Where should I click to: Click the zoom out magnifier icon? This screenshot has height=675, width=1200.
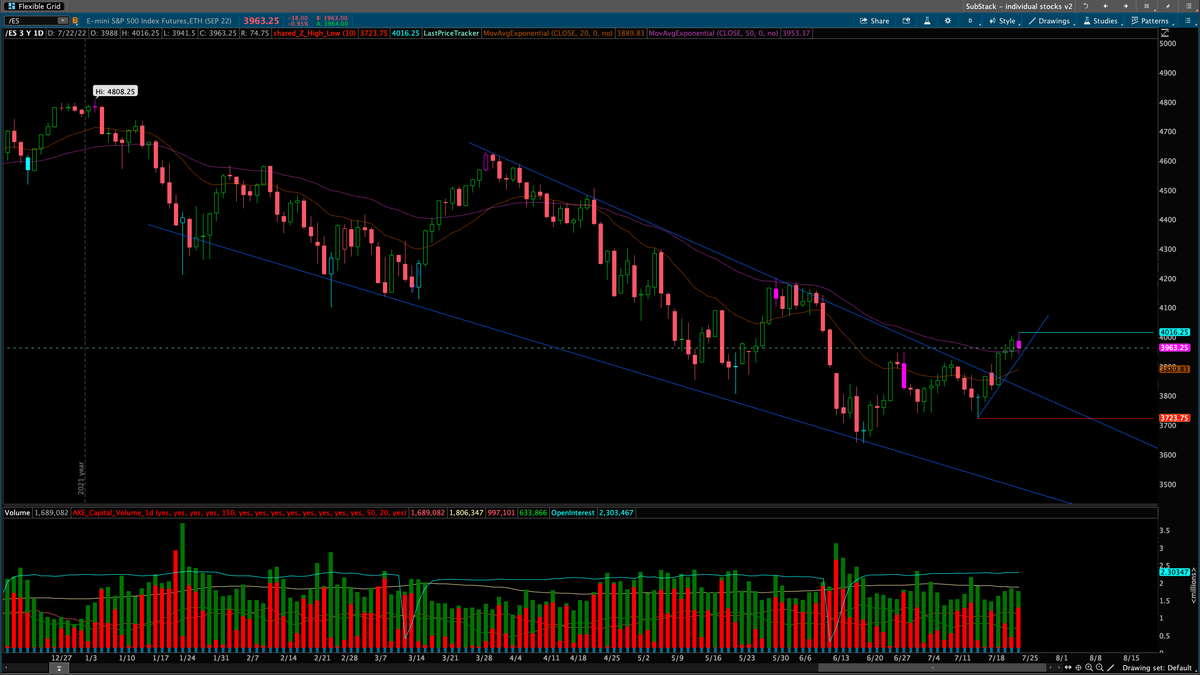coord(1100,667)
